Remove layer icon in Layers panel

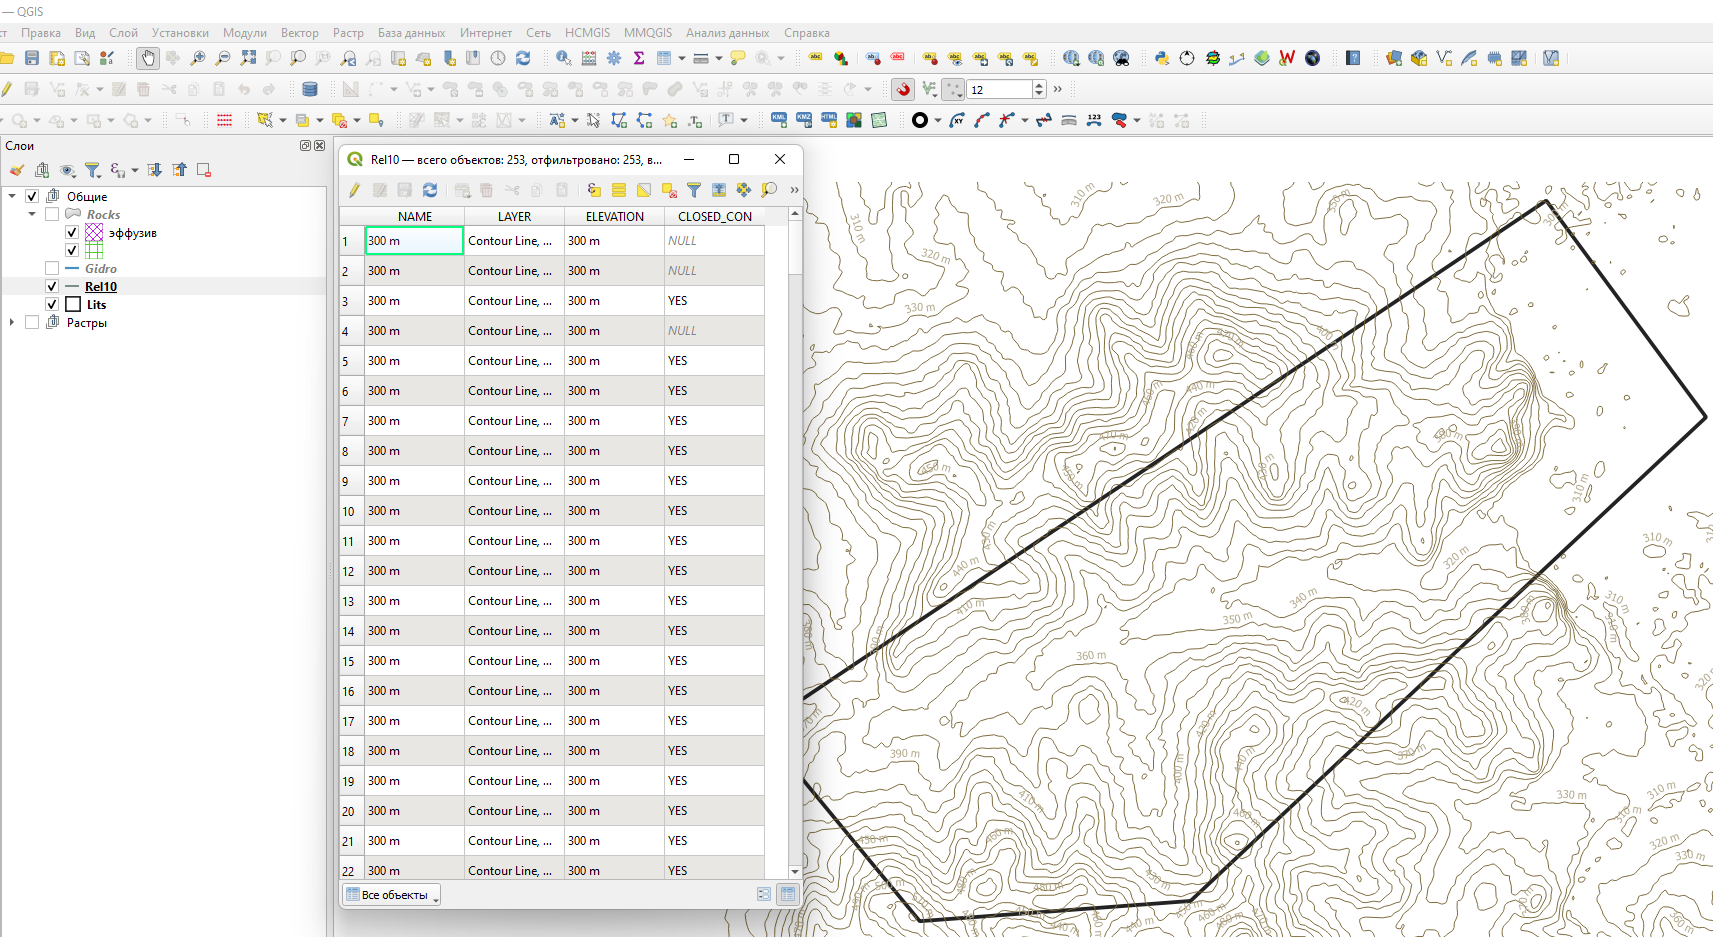point(204,170)
